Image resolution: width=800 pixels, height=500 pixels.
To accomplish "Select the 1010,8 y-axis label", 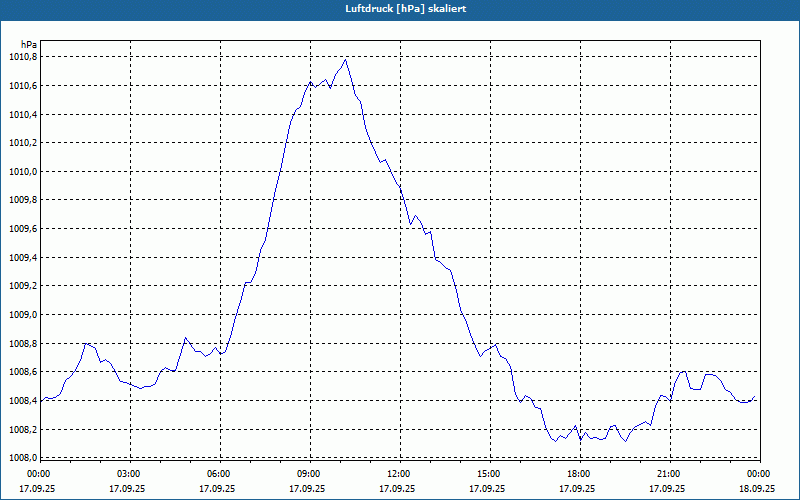I will [23, 57].
